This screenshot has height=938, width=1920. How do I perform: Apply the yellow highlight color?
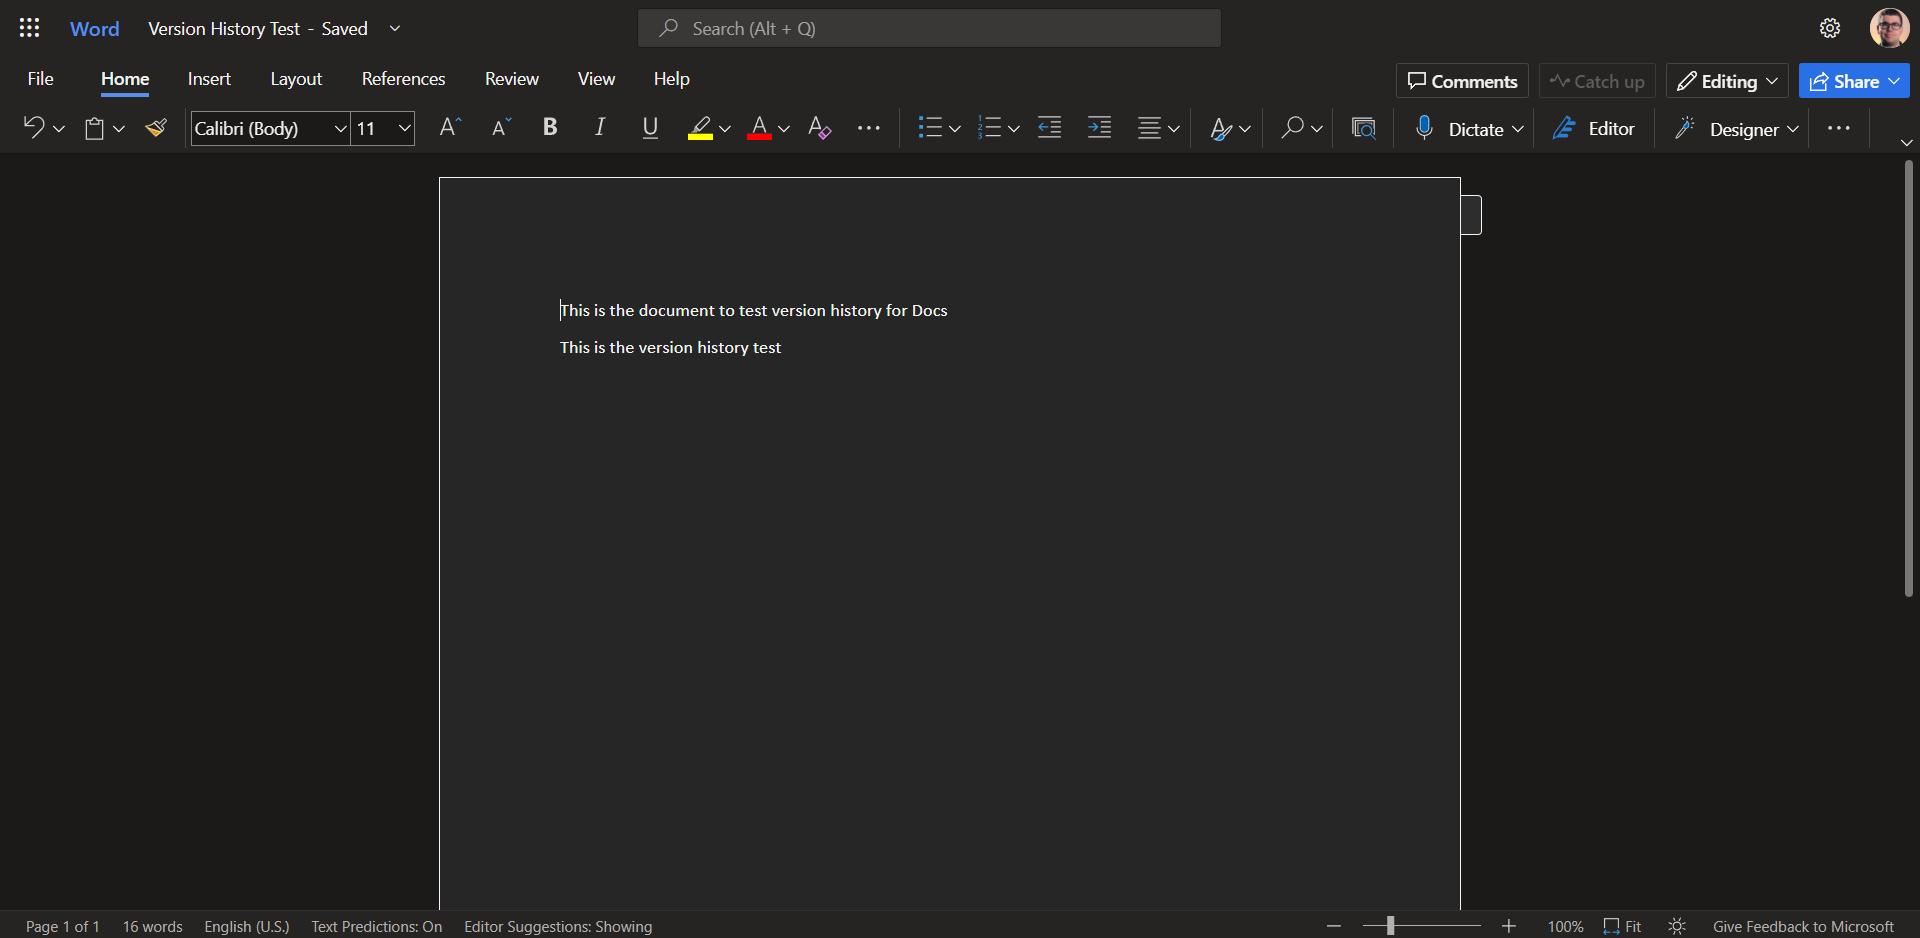[700, 128]
